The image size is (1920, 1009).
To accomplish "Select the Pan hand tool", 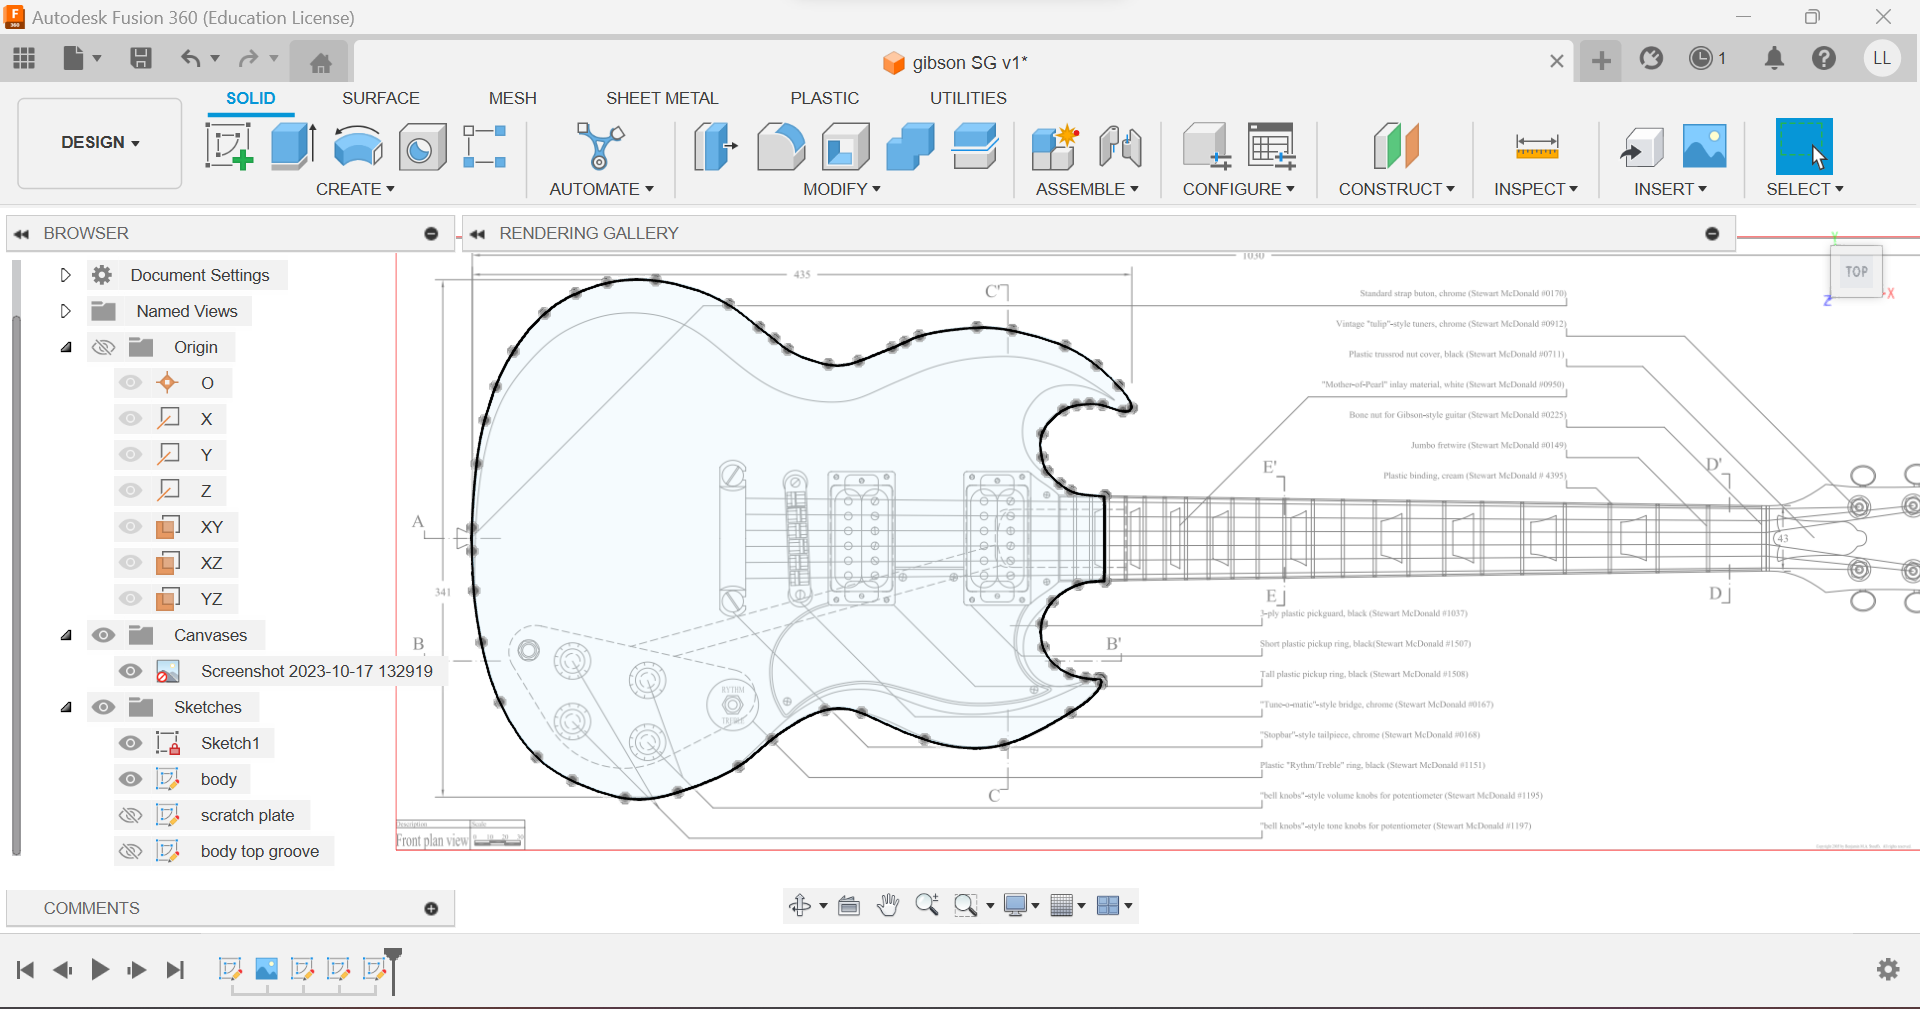I will 887,905.
